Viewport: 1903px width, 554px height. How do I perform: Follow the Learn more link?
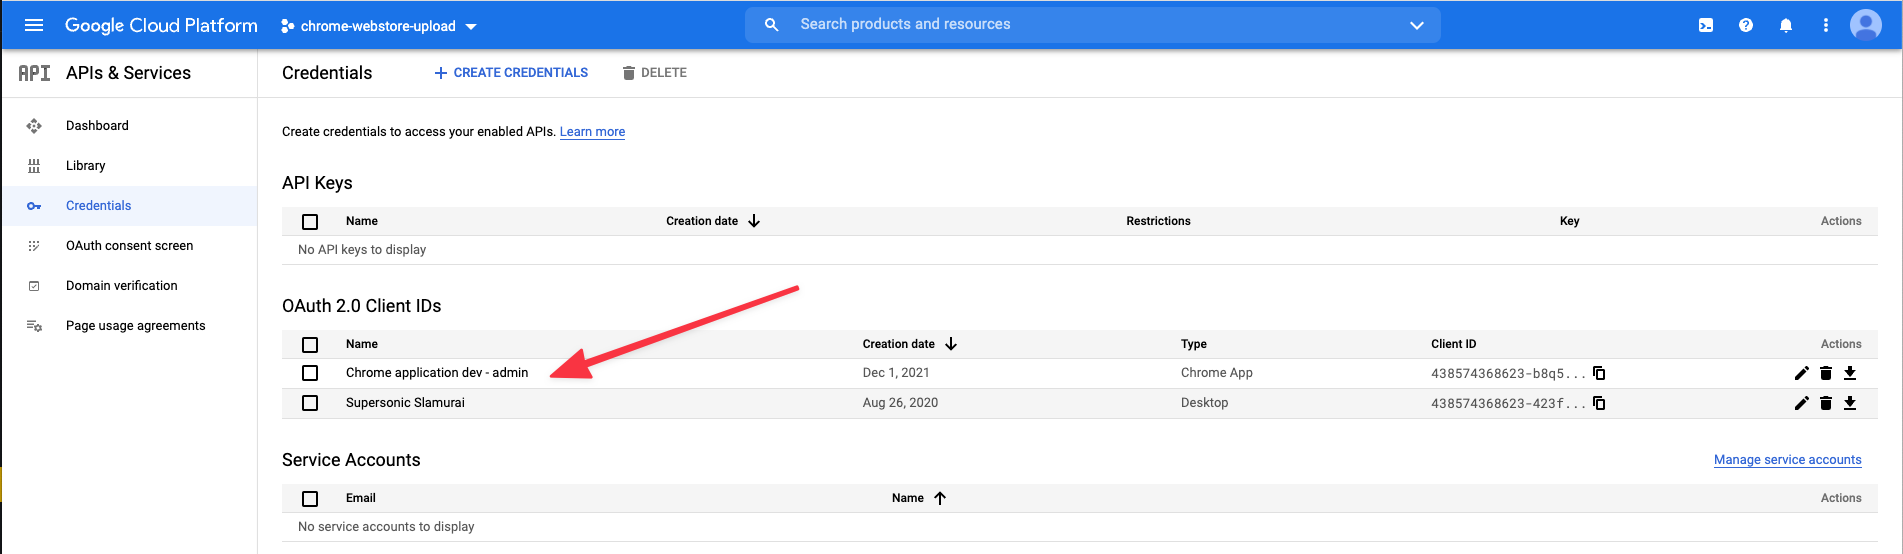(592, 132)
